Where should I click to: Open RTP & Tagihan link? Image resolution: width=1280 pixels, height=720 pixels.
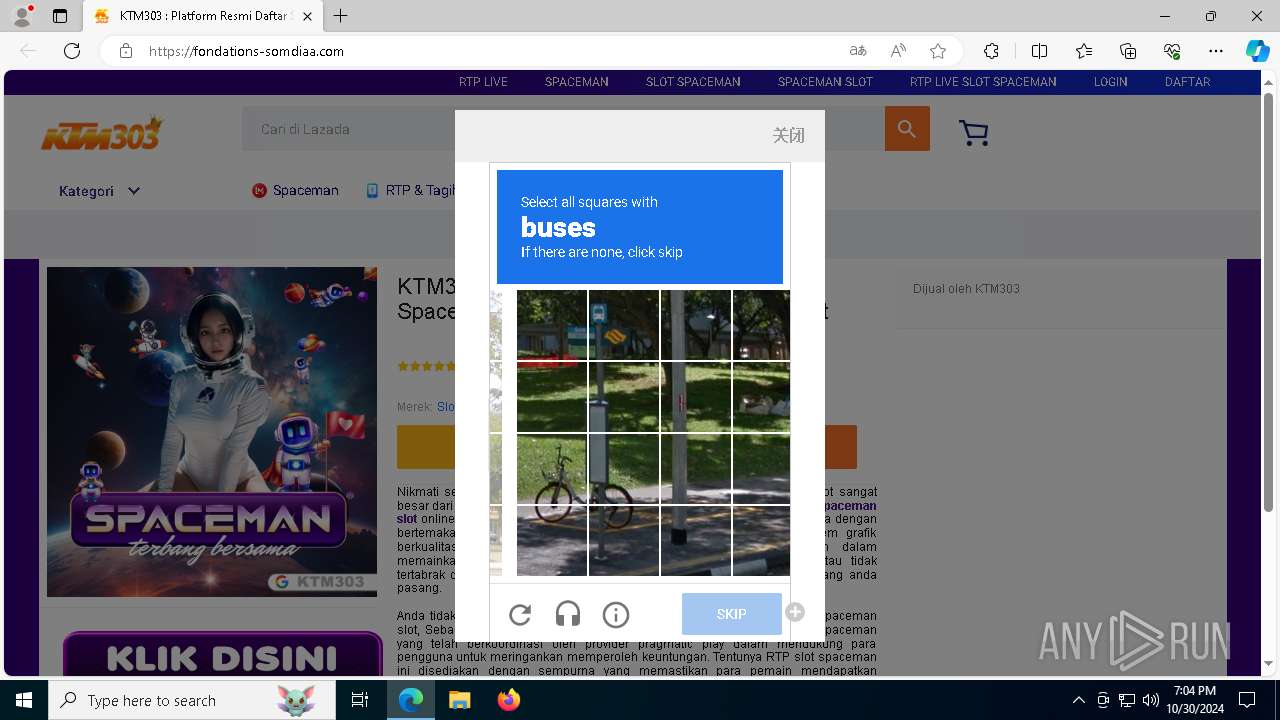click(x=410, y=190)
